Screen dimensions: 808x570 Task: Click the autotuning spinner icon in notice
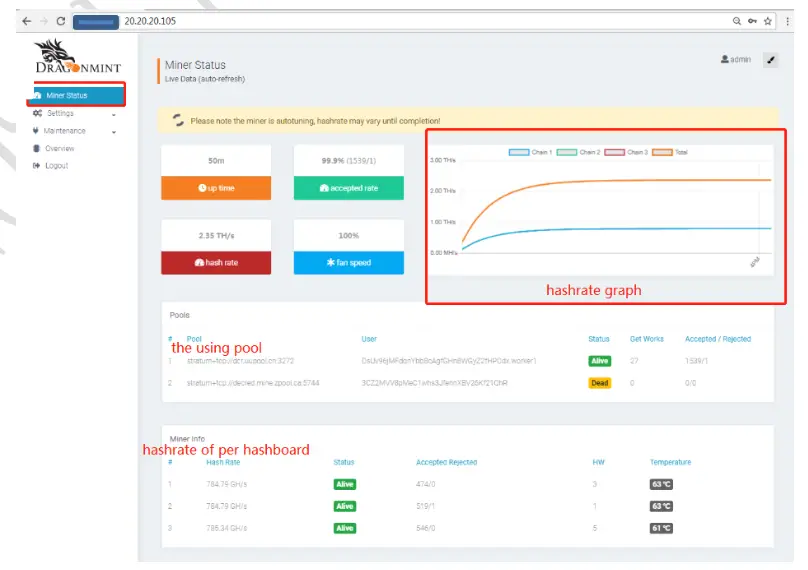point(178,120)
